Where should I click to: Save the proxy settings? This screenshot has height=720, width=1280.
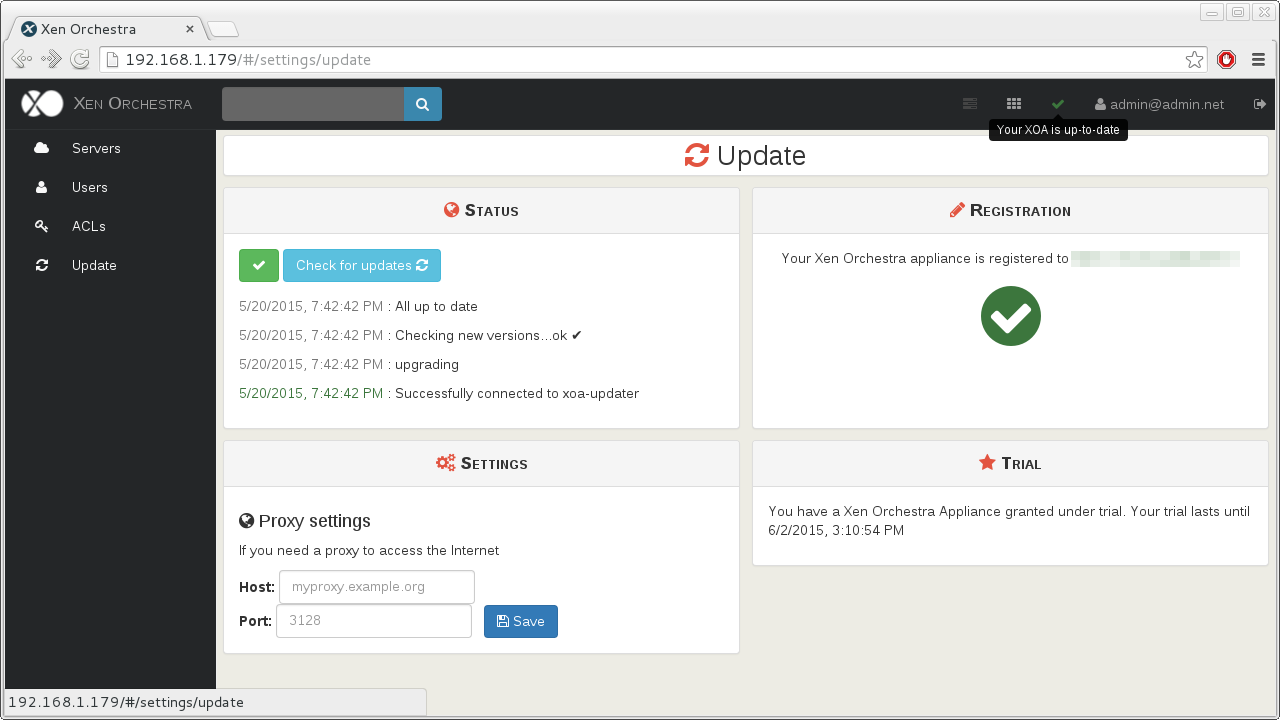tap(521, 621)
